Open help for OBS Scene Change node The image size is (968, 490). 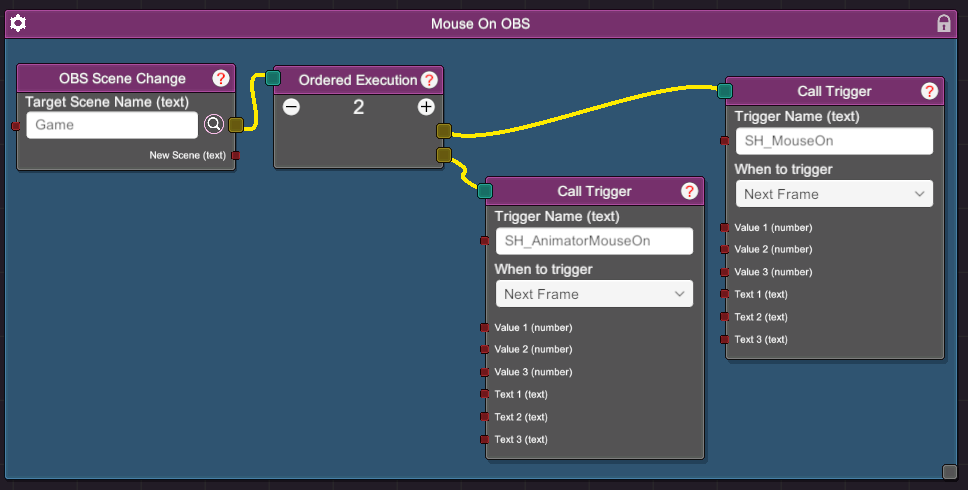point(220,78)
